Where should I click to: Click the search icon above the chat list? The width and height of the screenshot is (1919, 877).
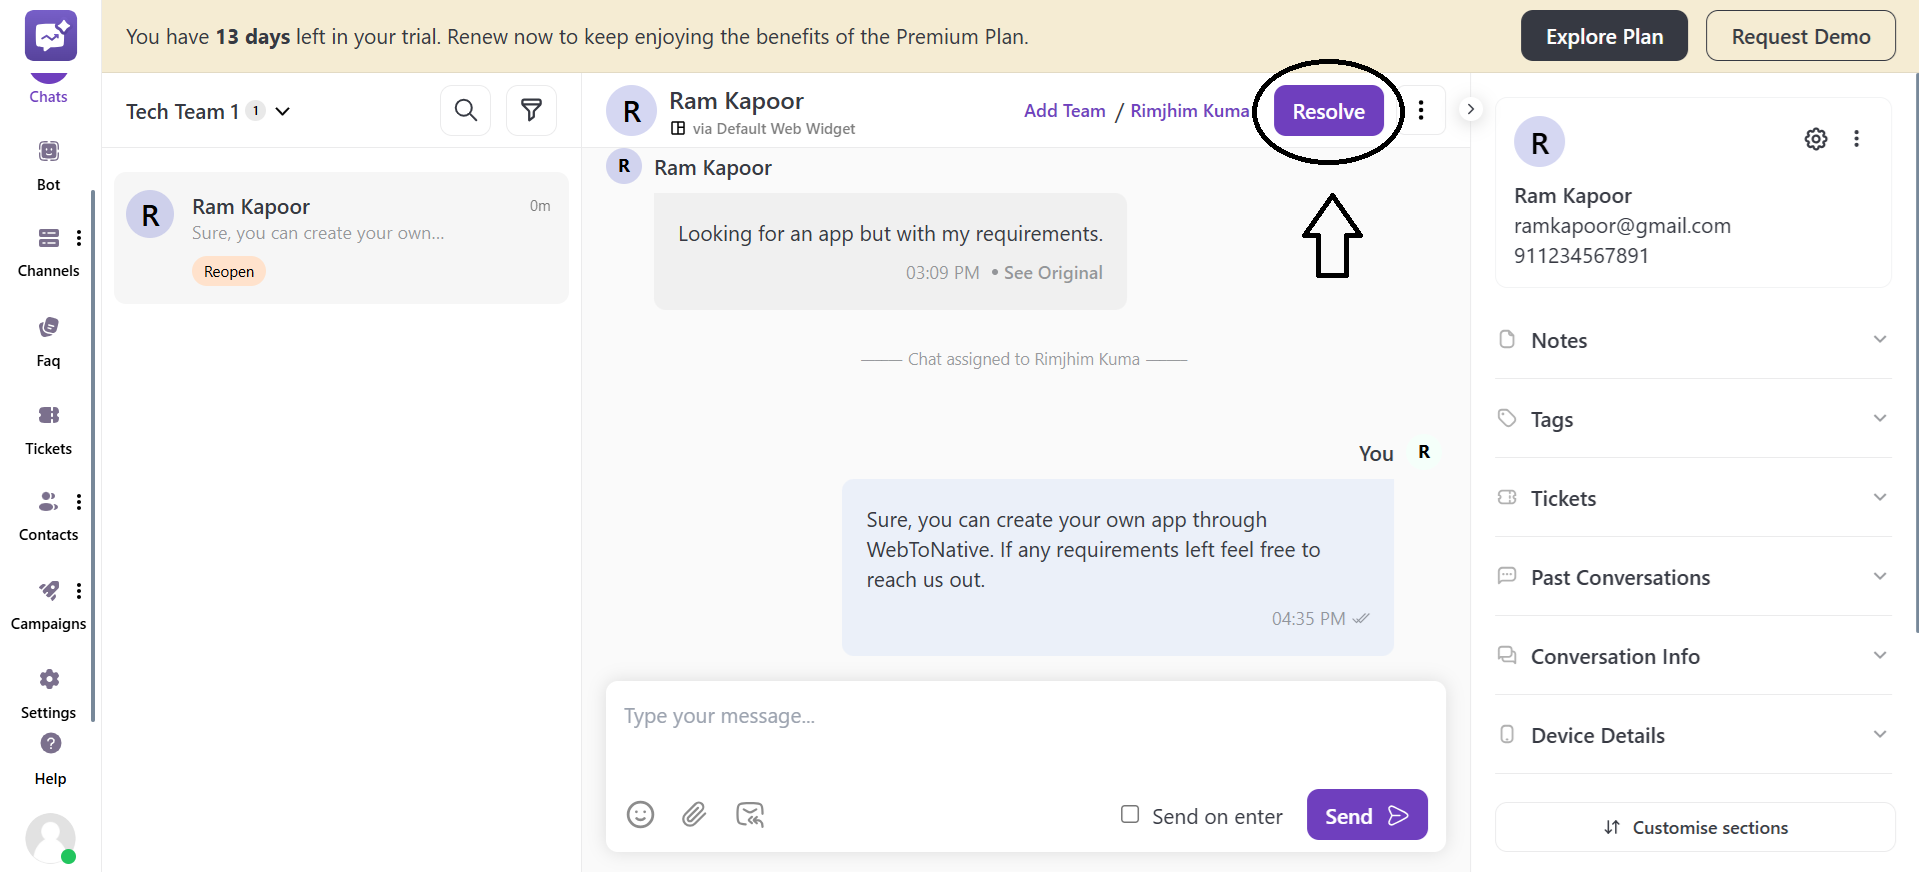[465, 110]
